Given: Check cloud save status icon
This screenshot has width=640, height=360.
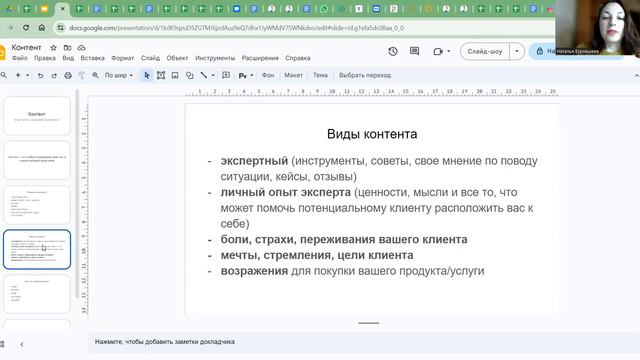Looking at the screenshot, I should tap(81, 48).
